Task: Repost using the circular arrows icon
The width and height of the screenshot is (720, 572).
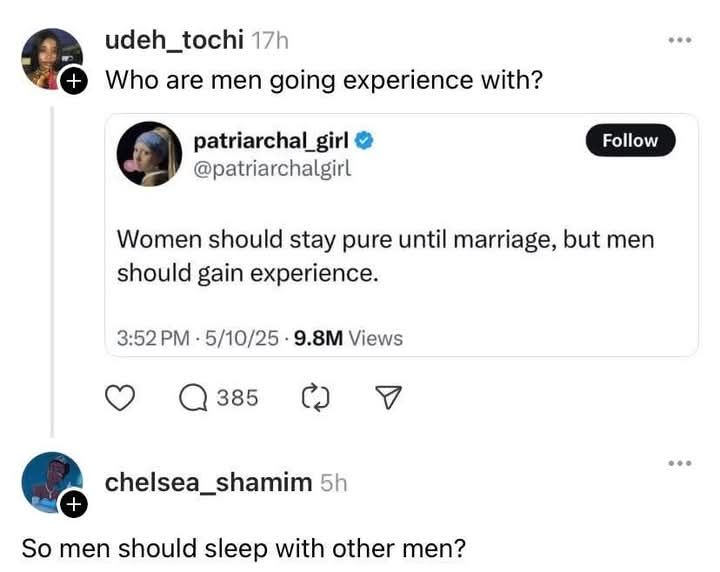Action: point(315,397)
